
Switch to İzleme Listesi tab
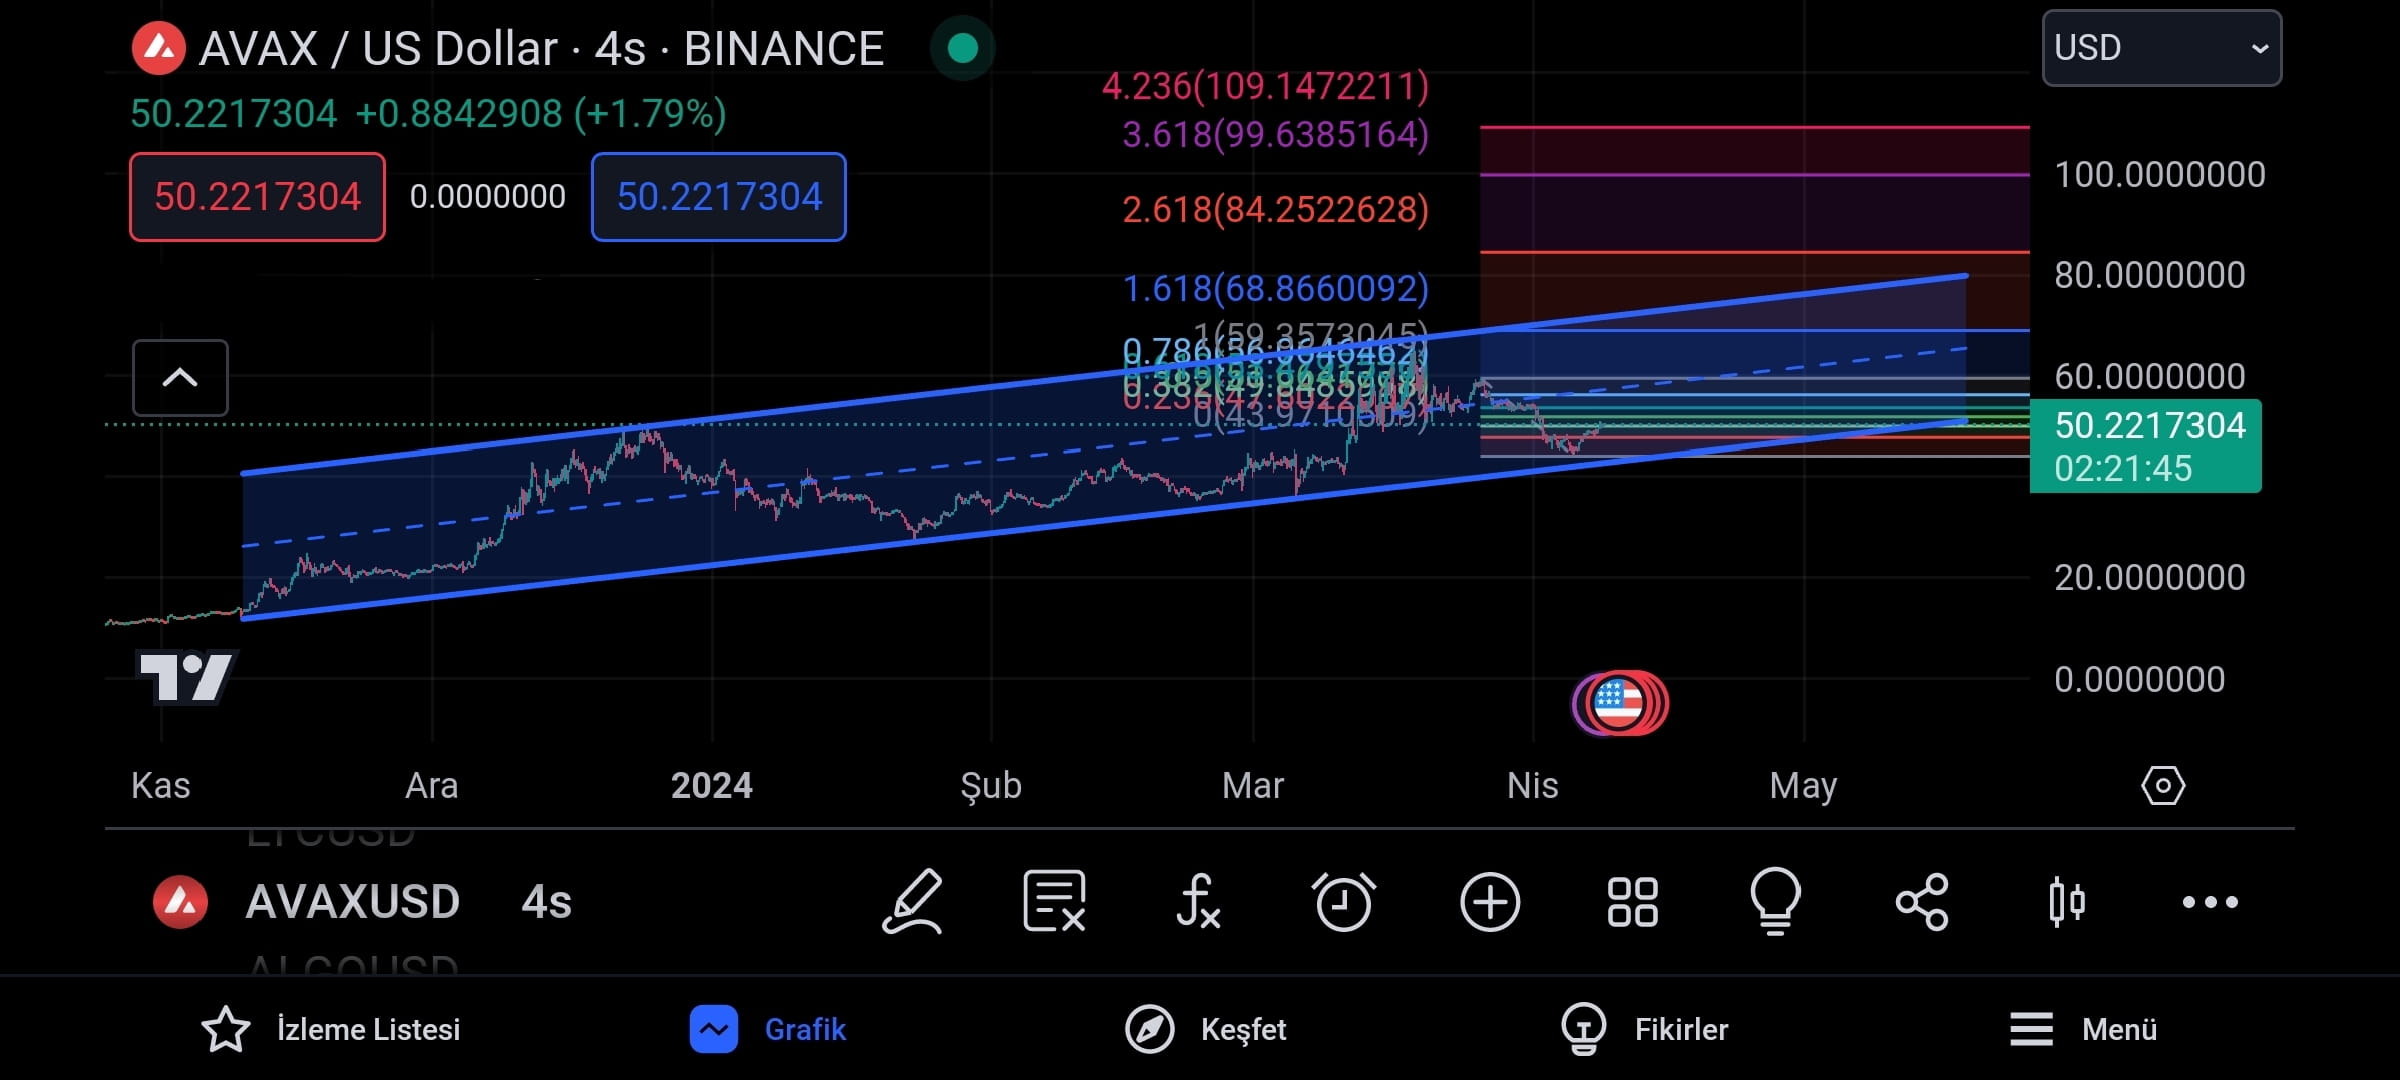click(331, 1029)
